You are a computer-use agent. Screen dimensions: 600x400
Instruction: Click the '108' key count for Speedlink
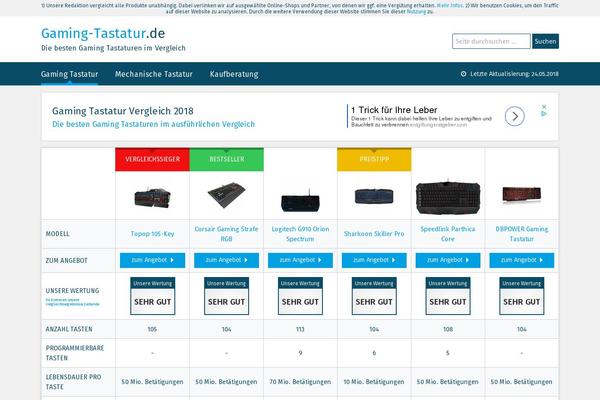[448, 329]
